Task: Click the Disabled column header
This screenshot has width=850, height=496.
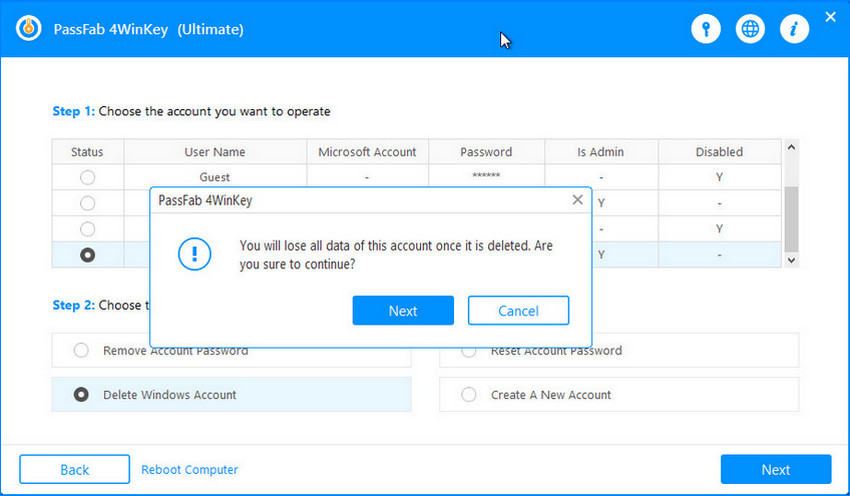Action: pyautogui.click(x=719, y=152)
